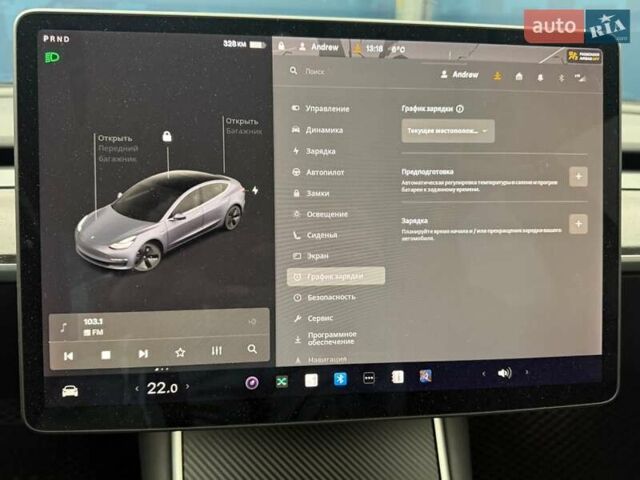Click the HomeLink garage icon in settings header
The height and width of the screenshot is (480, 640).
coord(519,75)
